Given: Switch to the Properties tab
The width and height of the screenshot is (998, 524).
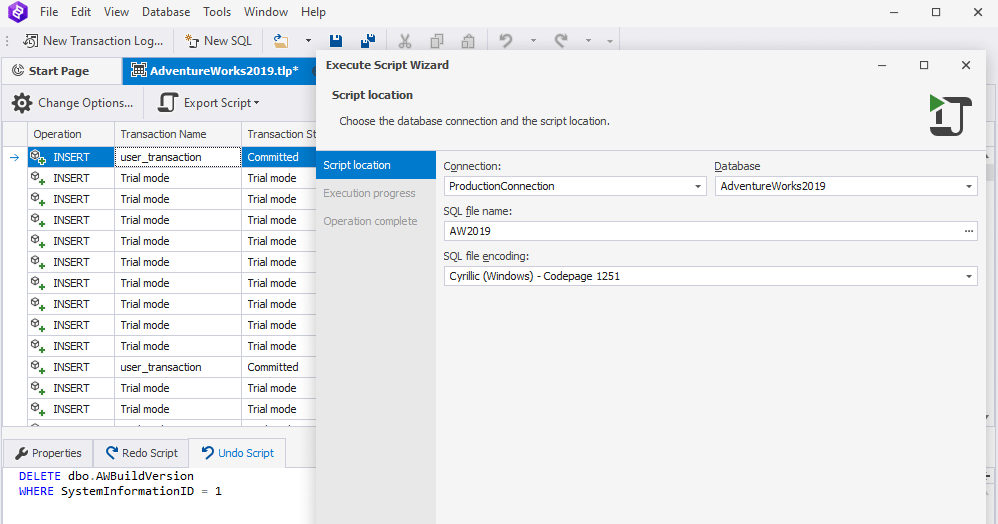Looking at the screenshot, I should 48,453.
